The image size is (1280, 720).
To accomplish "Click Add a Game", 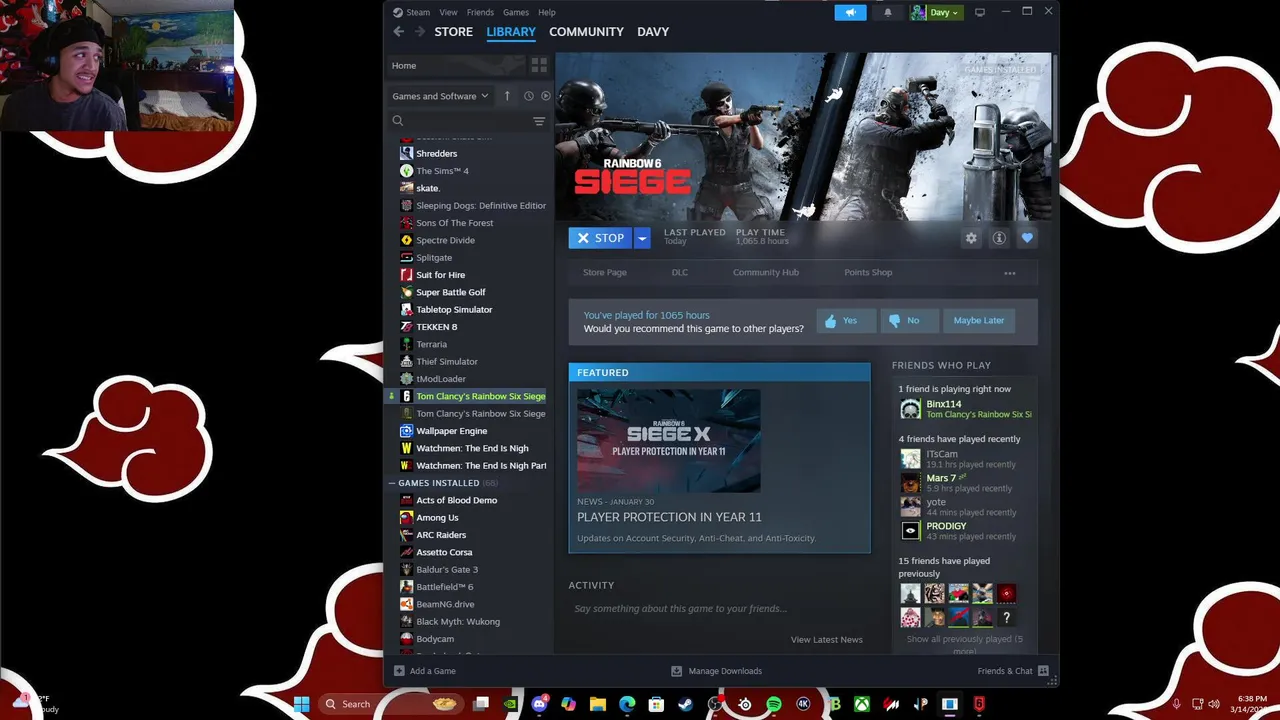I will (x=425, y=671).
